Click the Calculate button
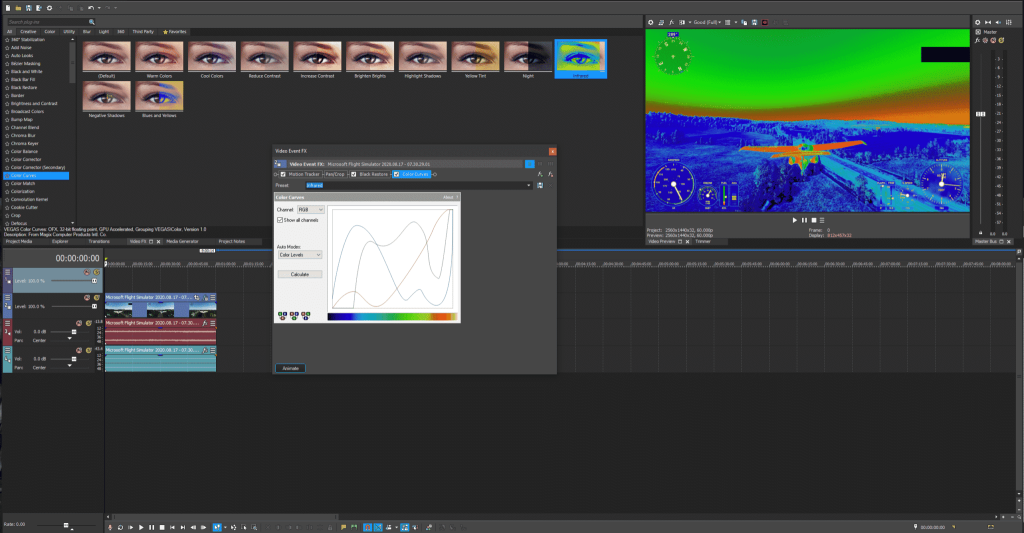 point(299,273)
